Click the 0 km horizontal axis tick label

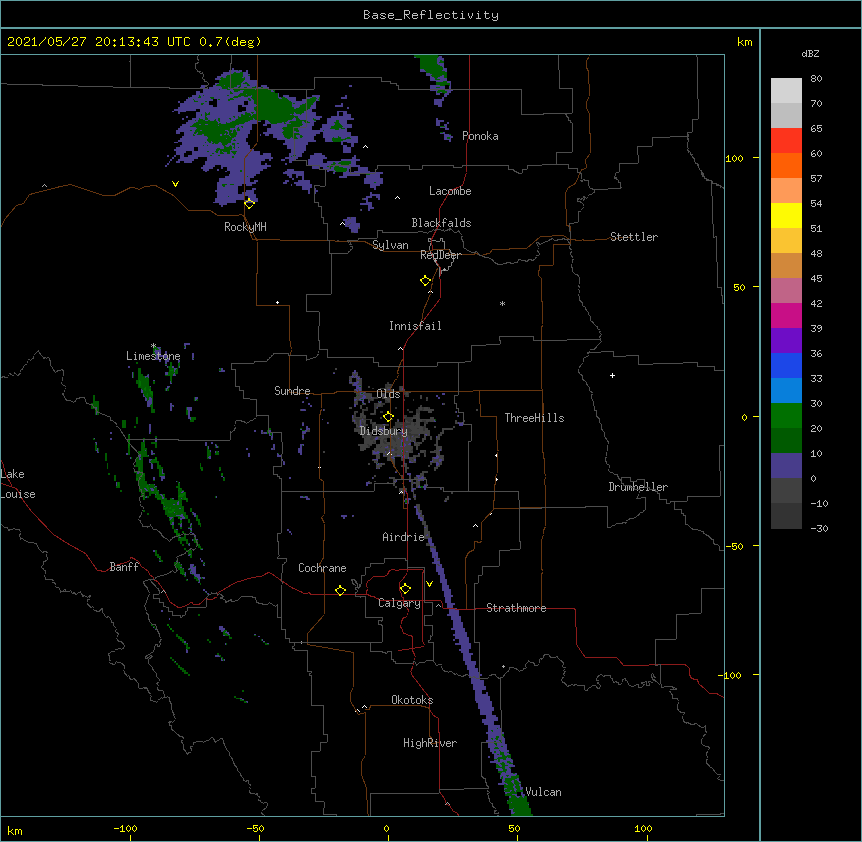(386, 828)
